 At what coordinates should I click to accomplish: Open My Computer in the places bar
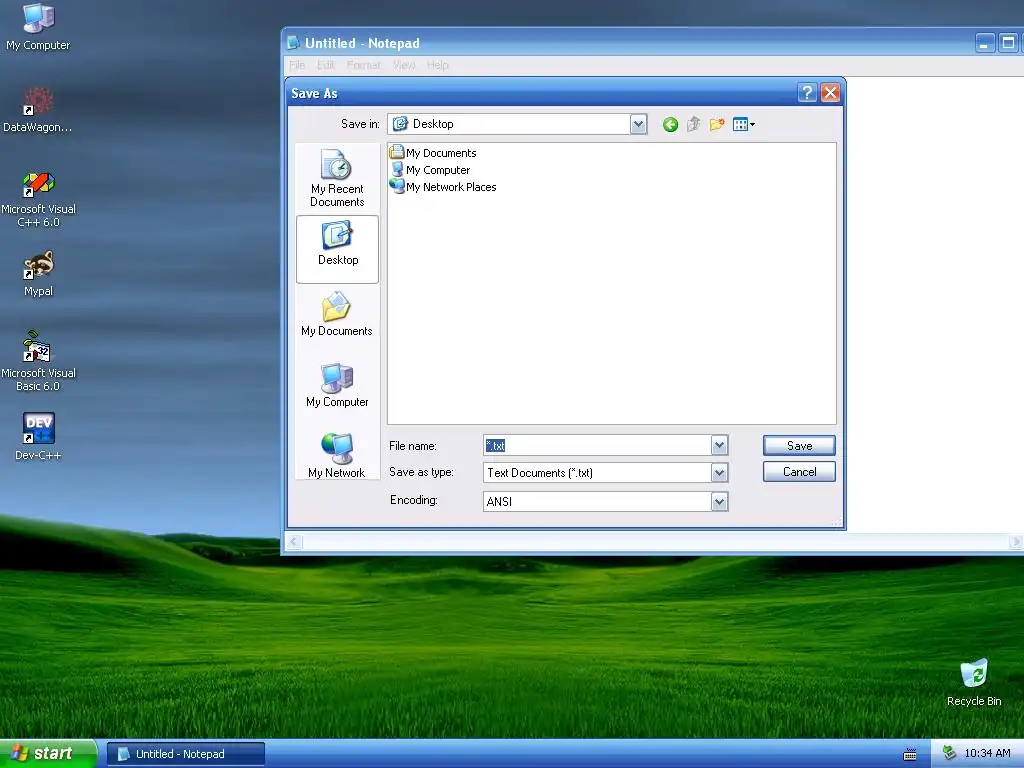coord(337,385)
